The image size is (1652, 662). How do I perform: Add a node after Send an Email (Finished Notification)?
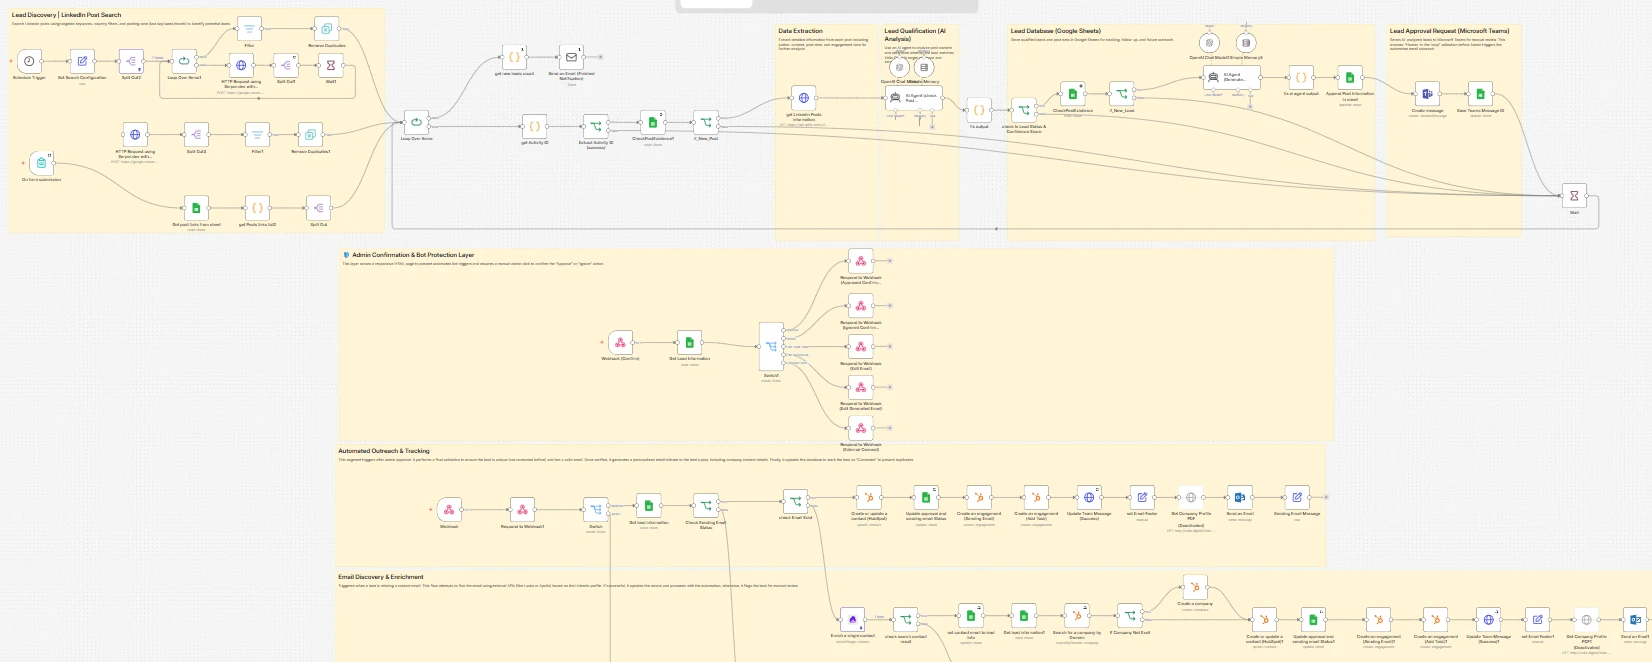(x=599, y=57)
